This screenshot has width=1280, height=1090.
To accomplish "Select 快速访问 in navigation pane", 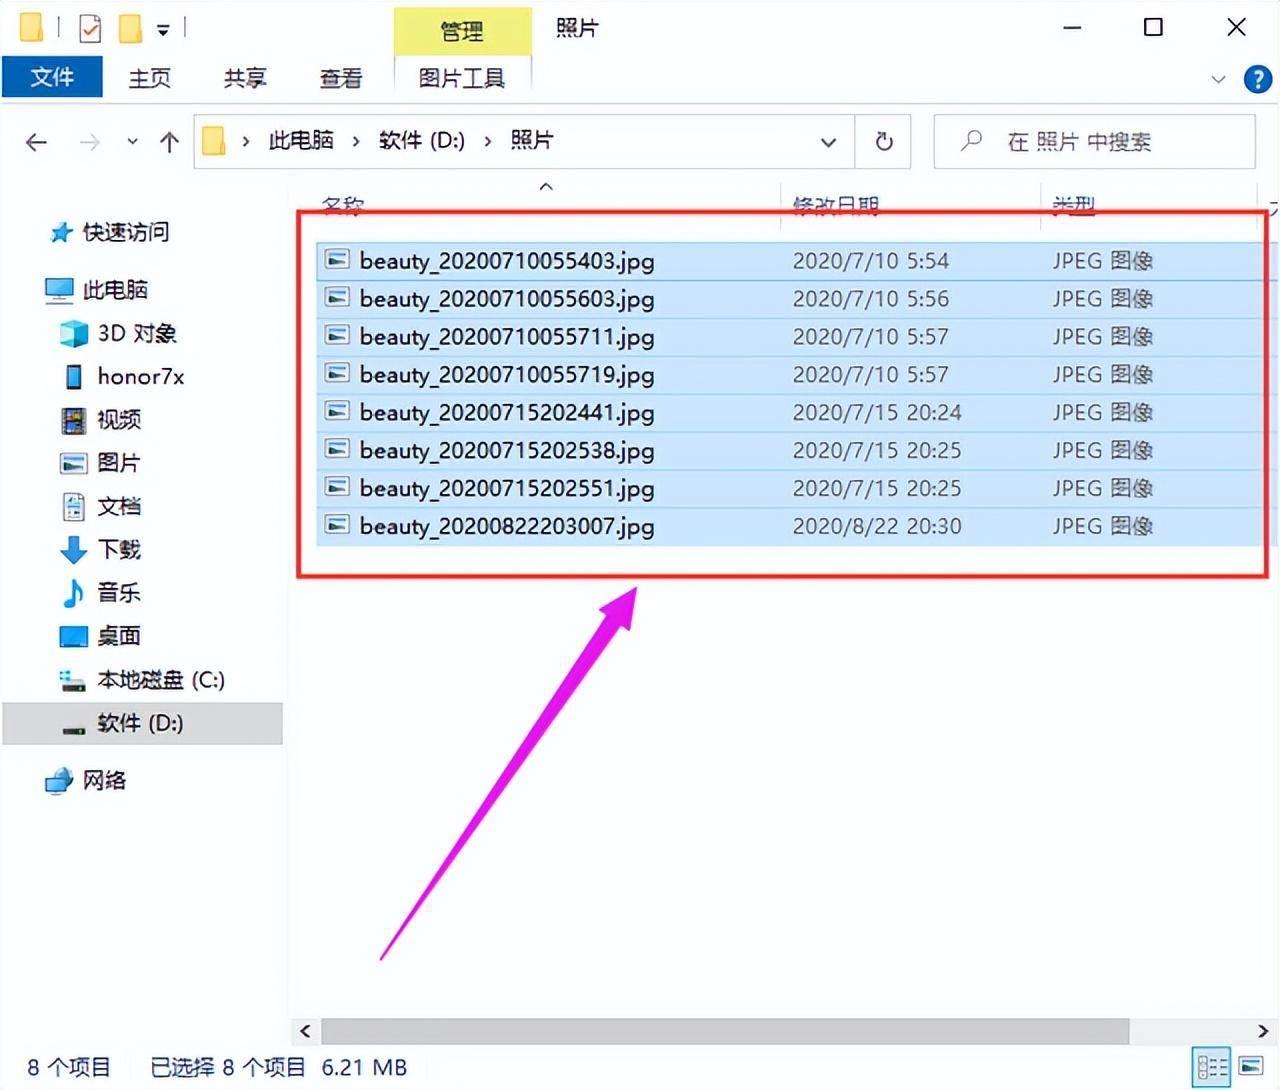I will pyautogui.click(x=126, y=232).
